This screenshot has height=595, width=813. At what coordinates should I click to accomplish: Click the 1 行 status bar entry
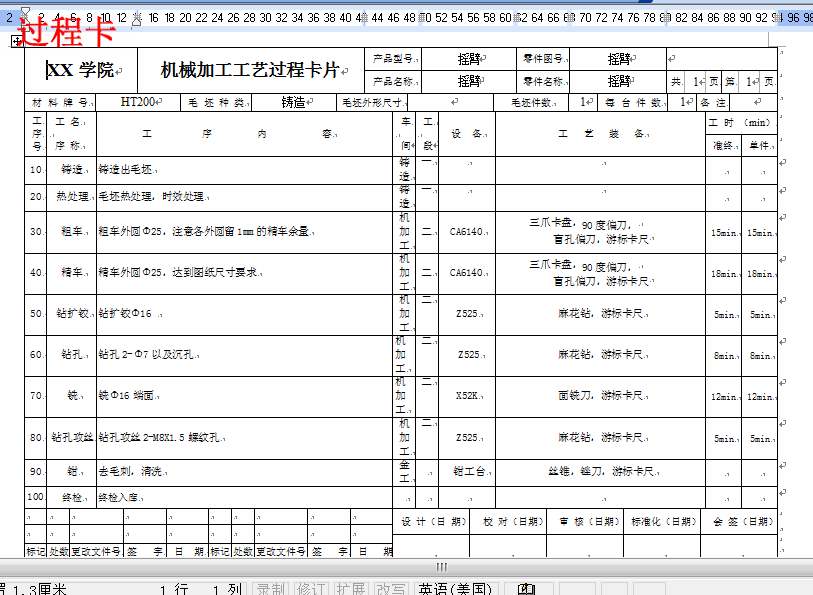[174, 589]
